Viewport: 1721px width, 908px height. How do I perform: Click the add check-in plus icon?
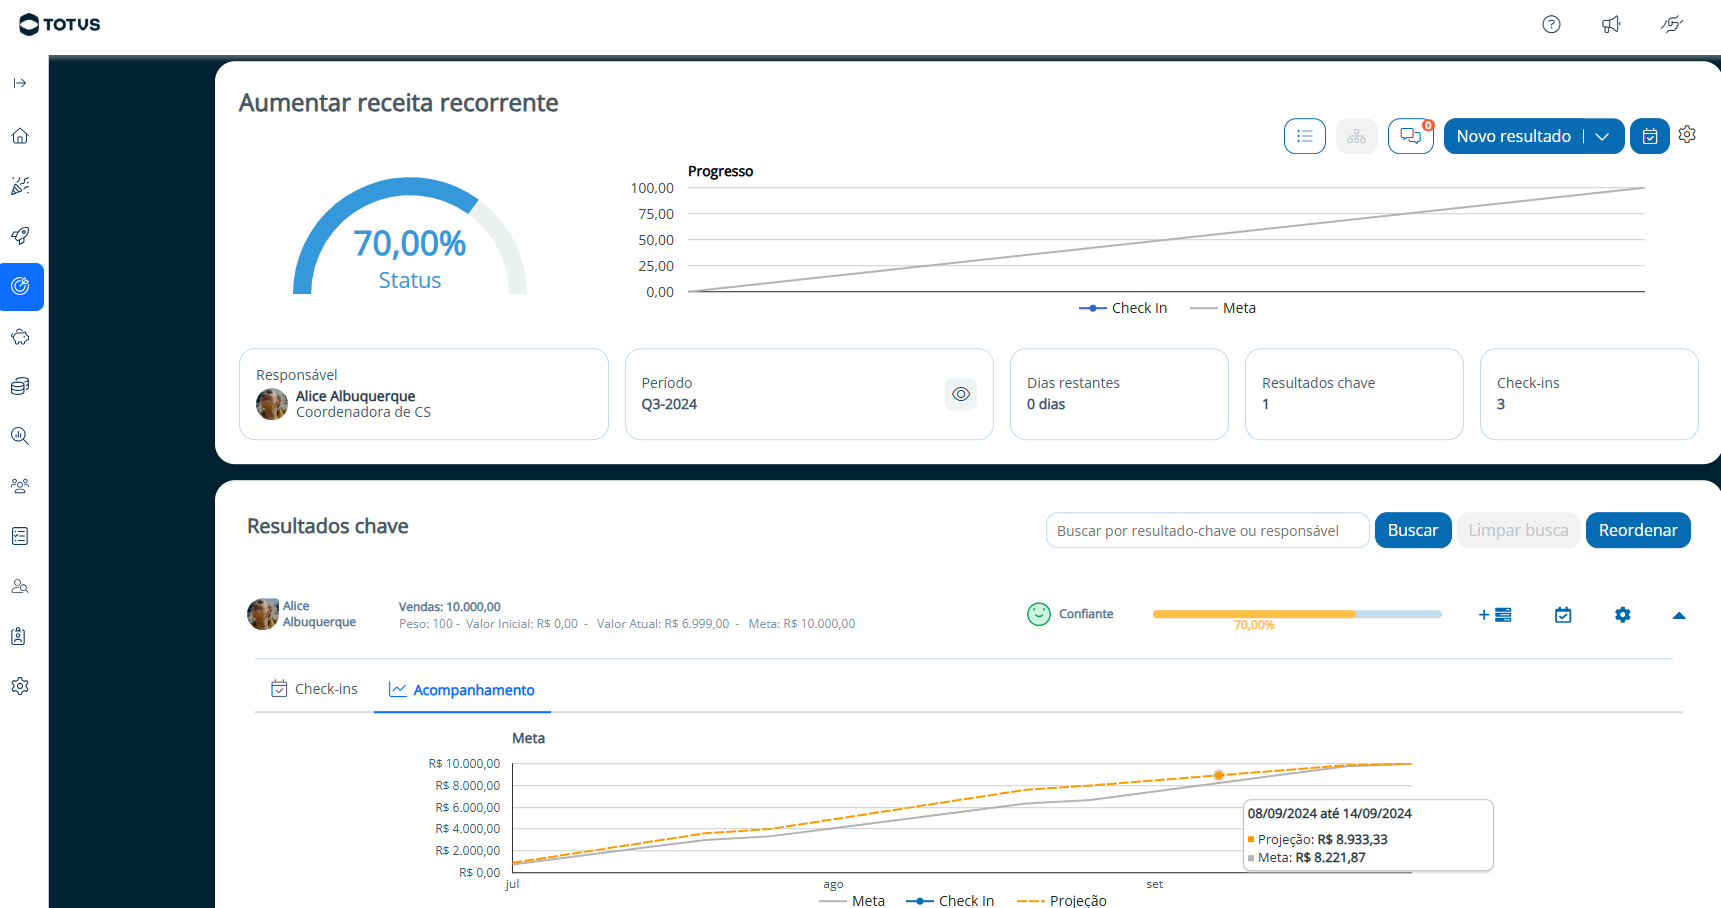point(1495,615)
